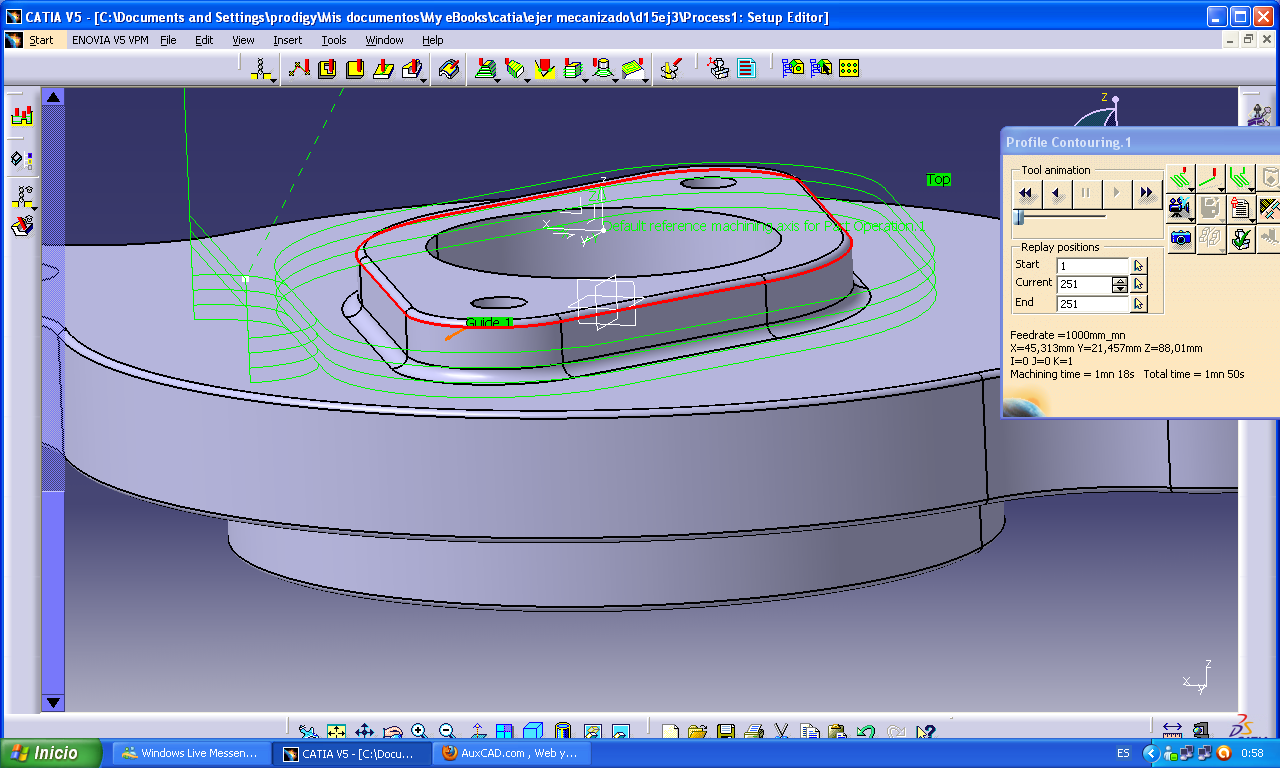This screenshot has width=1280, height=768.
Task: Click the pencil operation icon
Action: pyautogui.click(x=545, y=68)
